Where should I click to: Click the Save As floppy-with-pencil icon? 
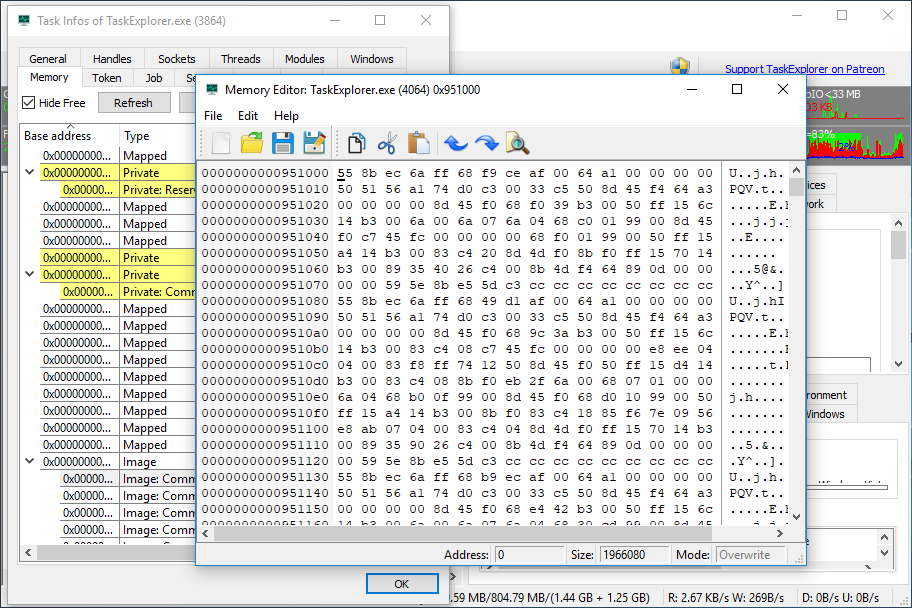314,143
